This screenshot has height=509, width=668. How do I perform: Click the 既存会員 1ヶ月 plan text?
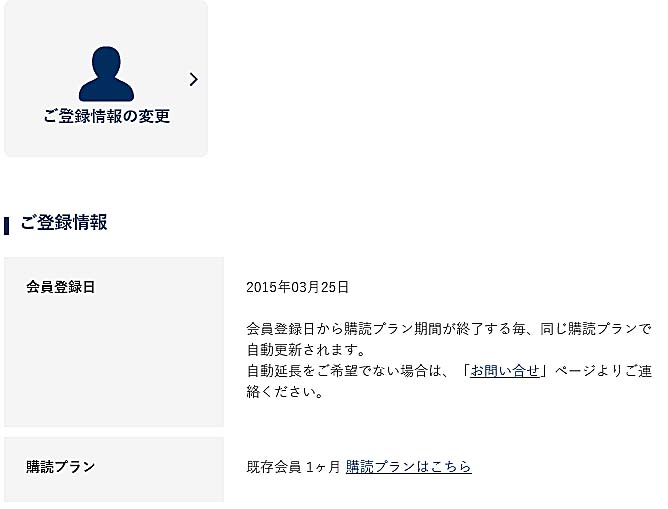tap(294, 467)
